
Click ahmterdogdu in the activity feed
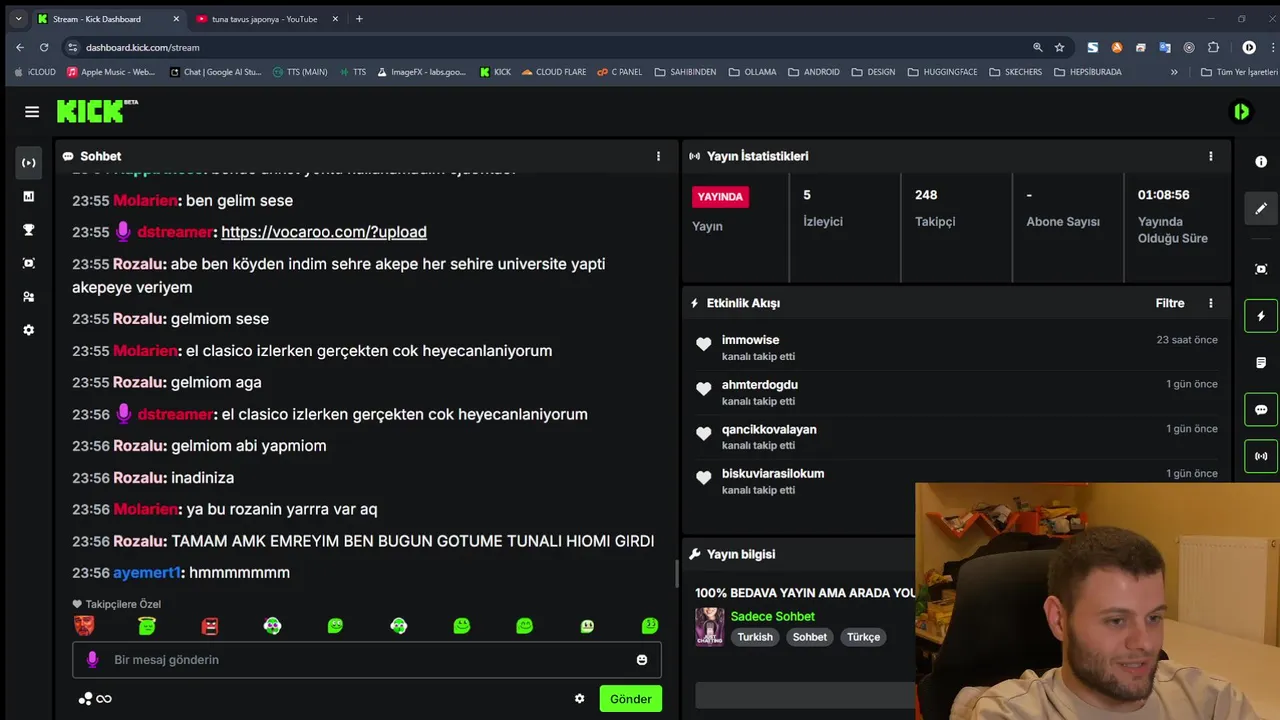point(759,385)
